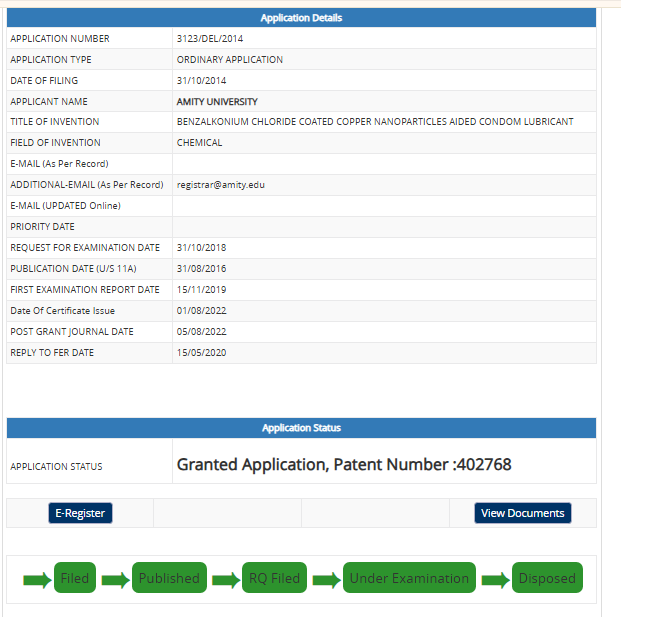Click the E-MAIL (UPDATED Online) label
The image size is (648, 617).
[65, 205]
